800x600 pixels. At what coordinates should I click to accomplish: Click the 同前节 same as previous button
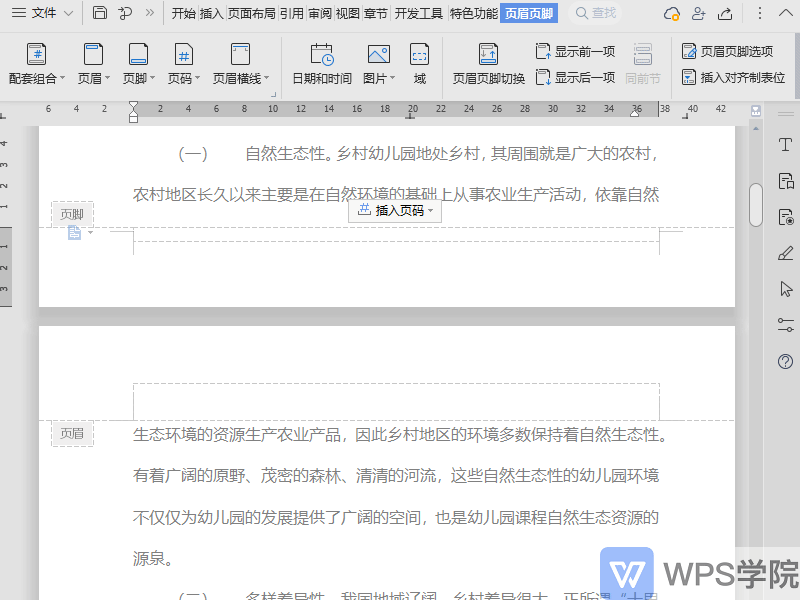pyautogui.click(x=642, y=63)
